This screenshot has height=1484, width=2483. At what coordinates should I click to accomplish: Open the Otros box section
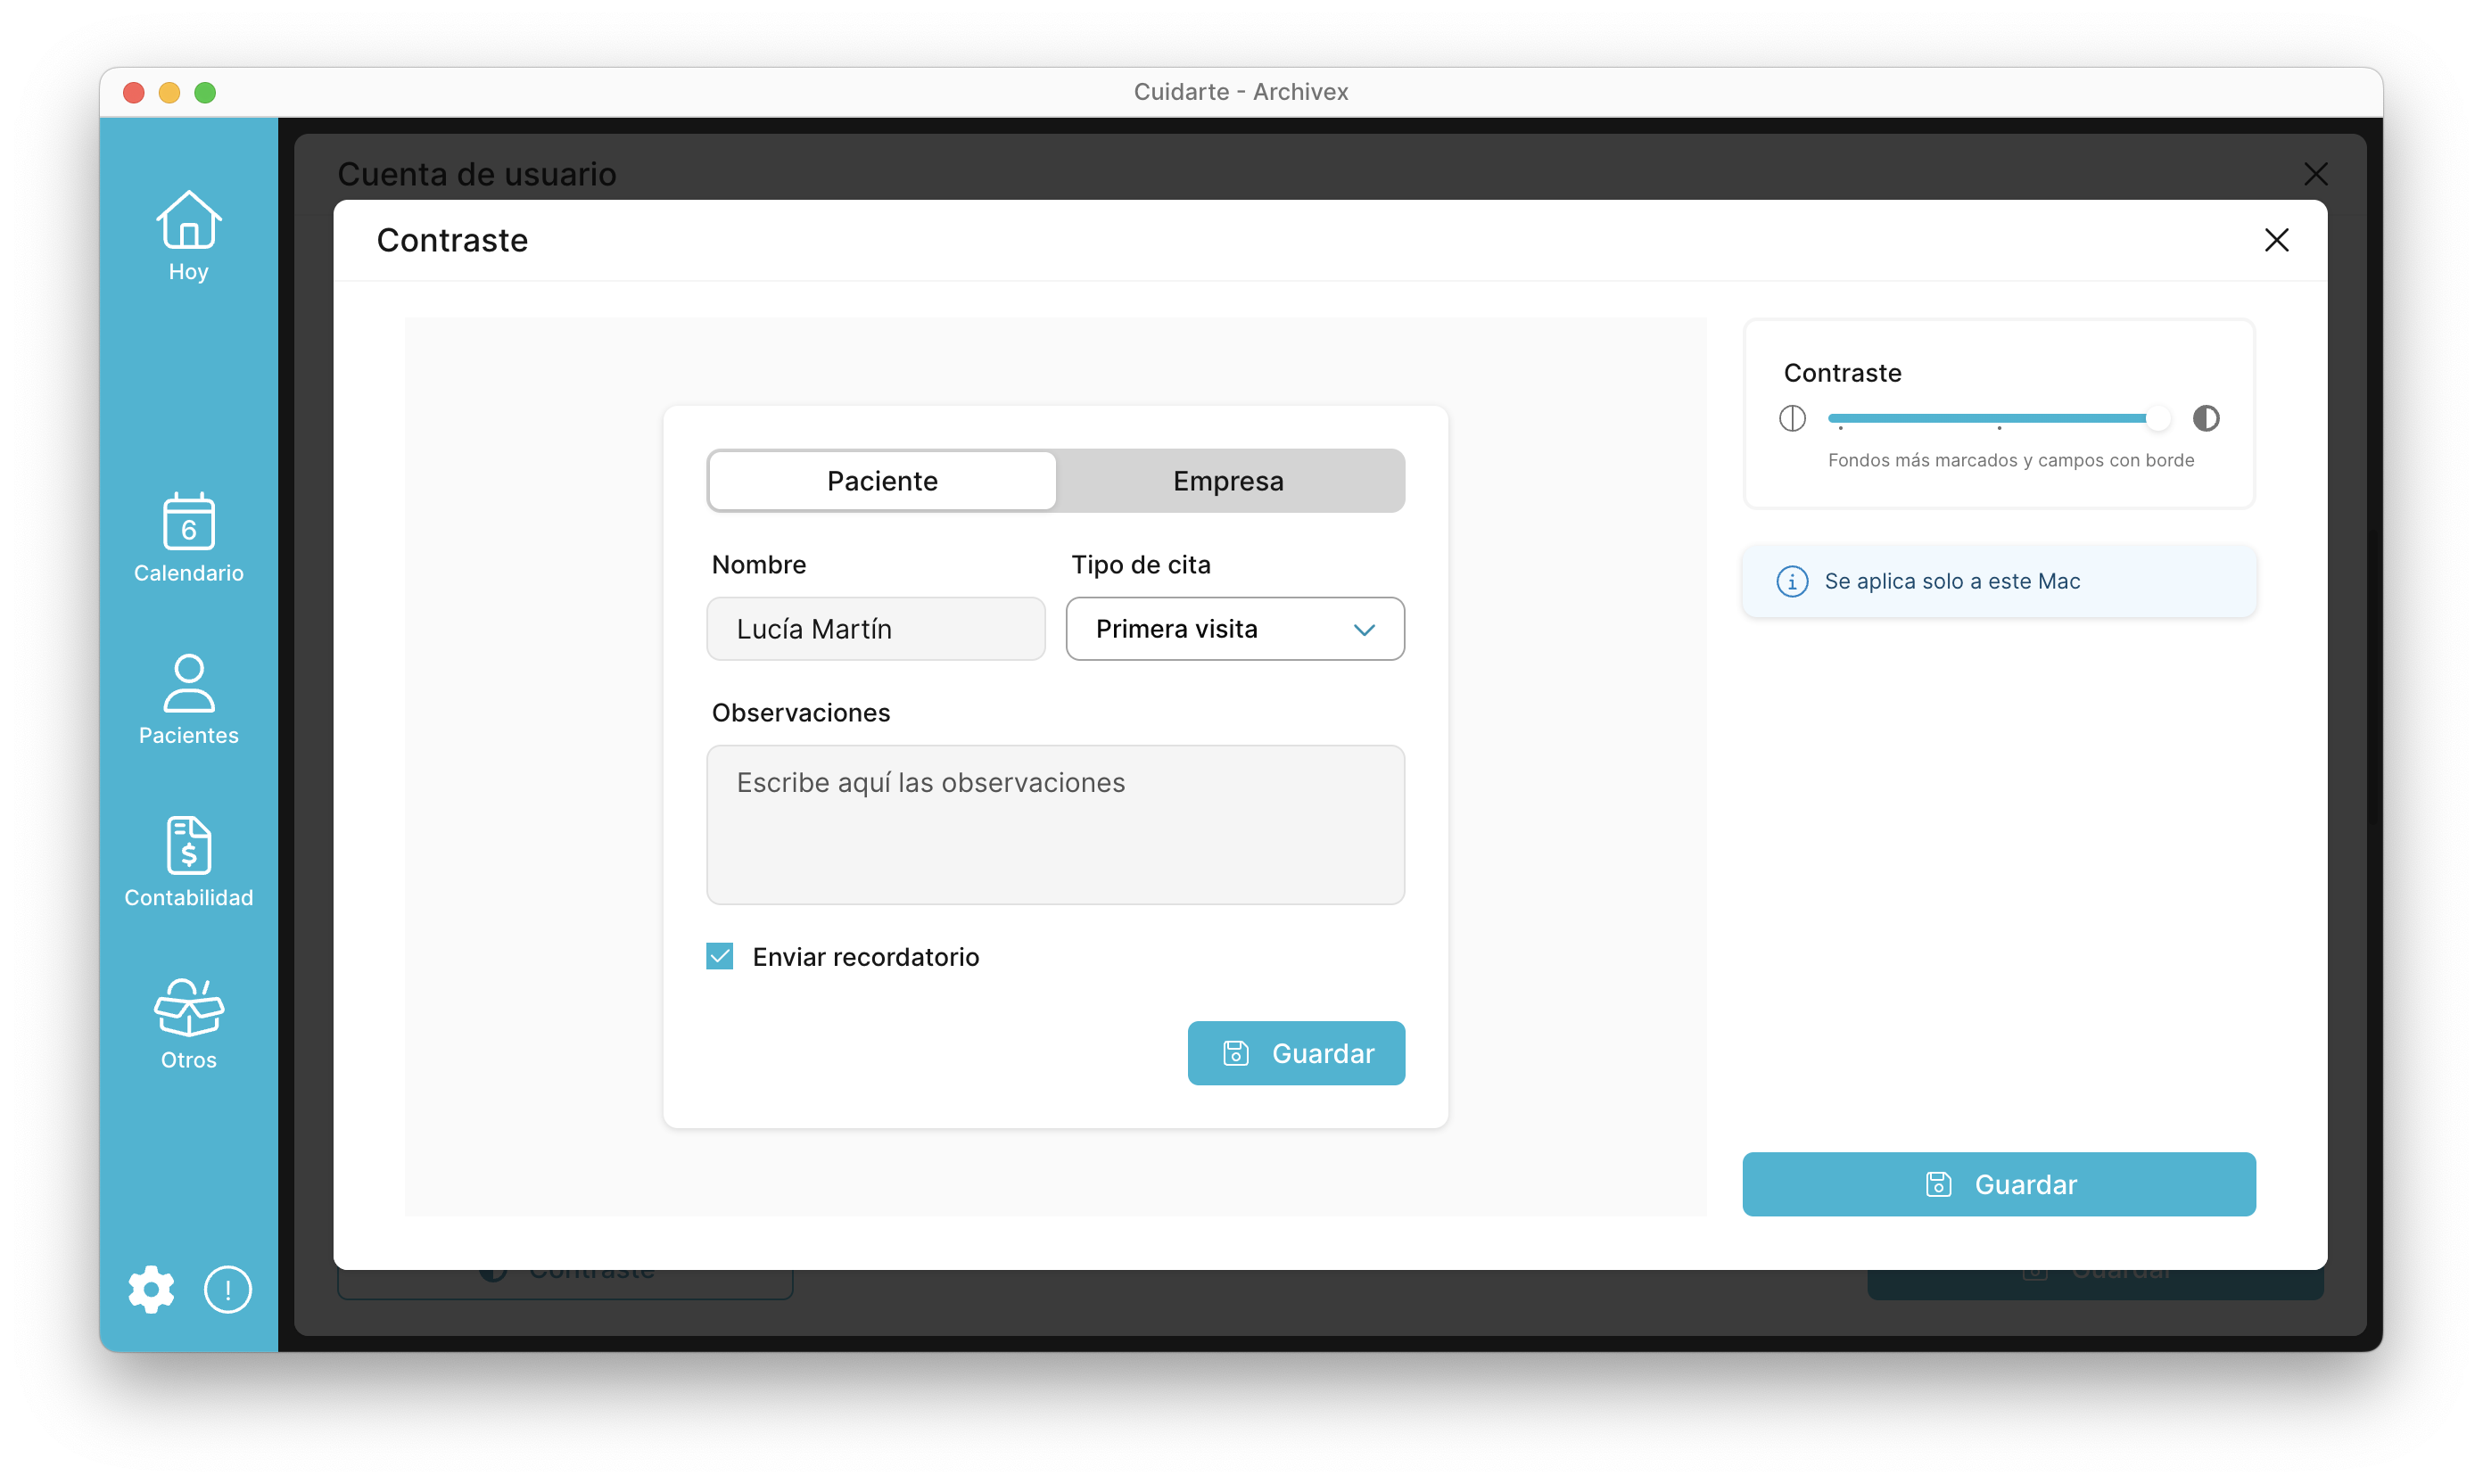coord(188,1024)
